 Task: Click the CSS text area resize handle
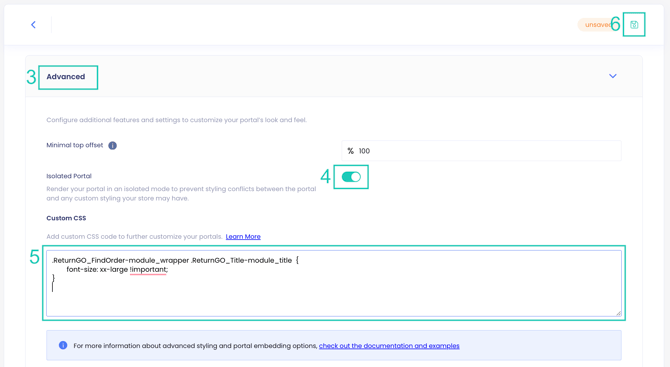point(618,313)
